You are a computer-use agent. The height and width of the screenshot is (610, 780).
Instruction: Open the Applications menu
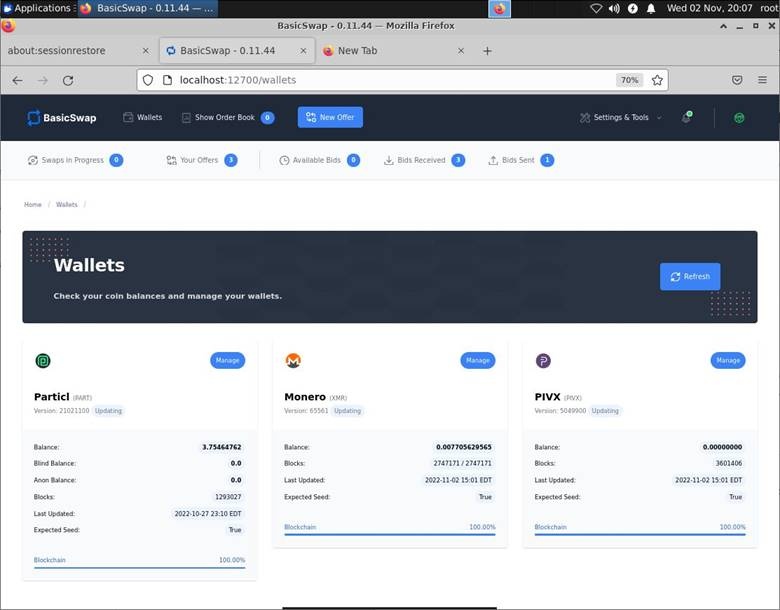[38, 8]
